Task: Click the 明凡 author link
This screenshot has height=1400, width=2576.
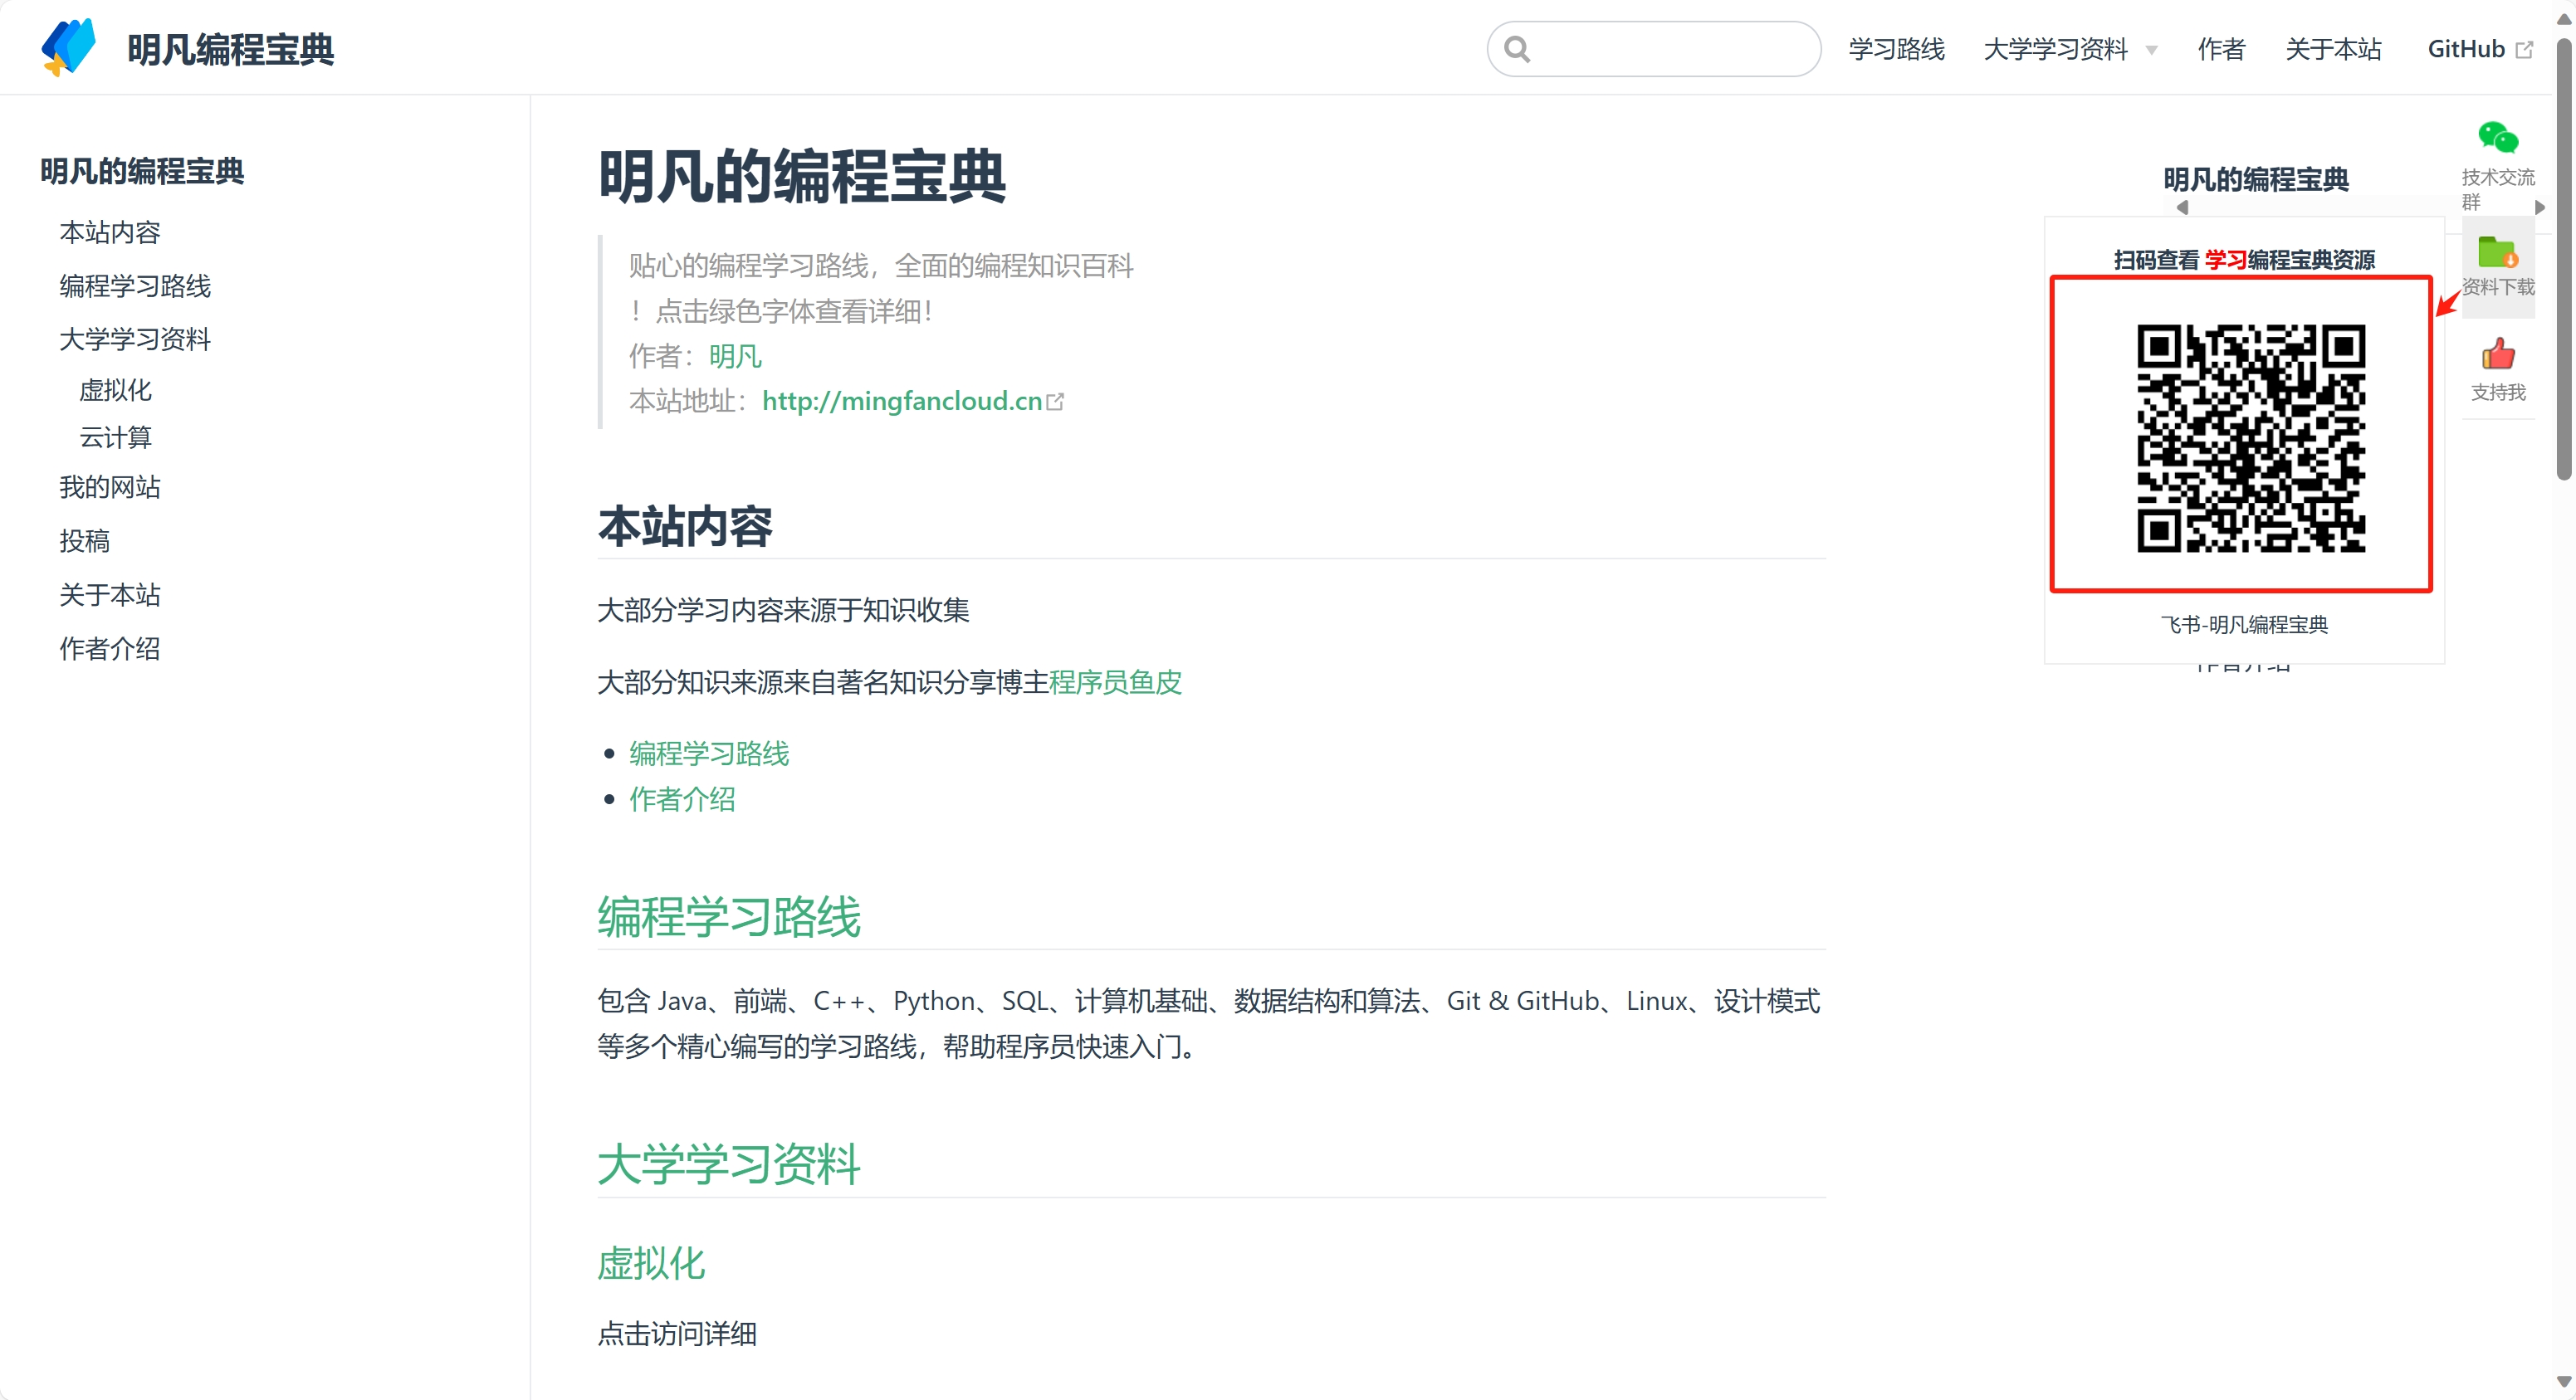Action: (735, 356)
